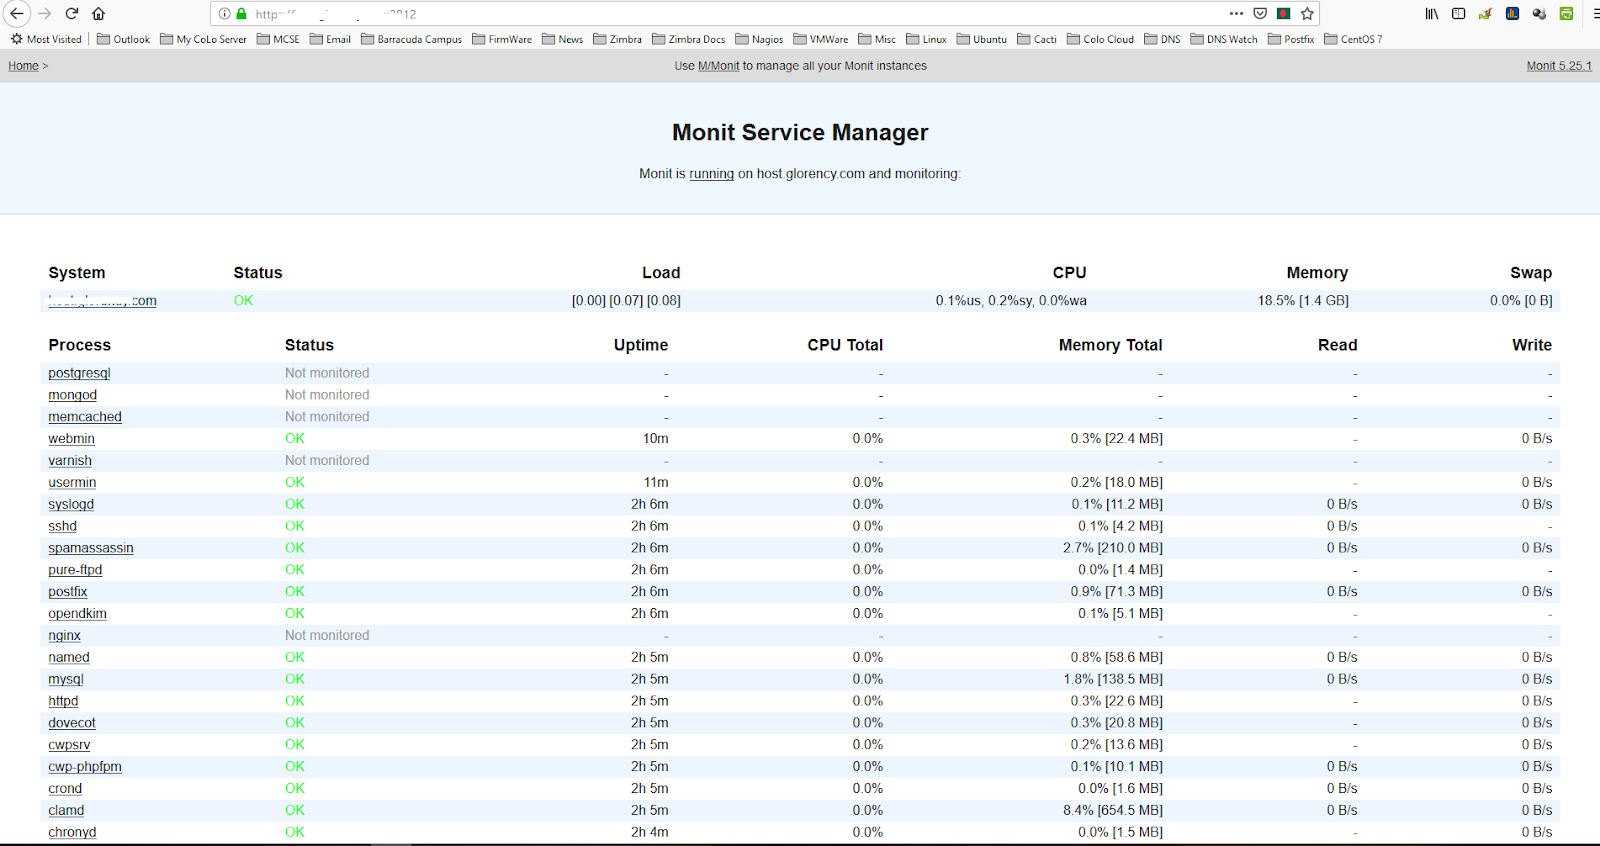Open the postfix process link in table

[67, 592]
